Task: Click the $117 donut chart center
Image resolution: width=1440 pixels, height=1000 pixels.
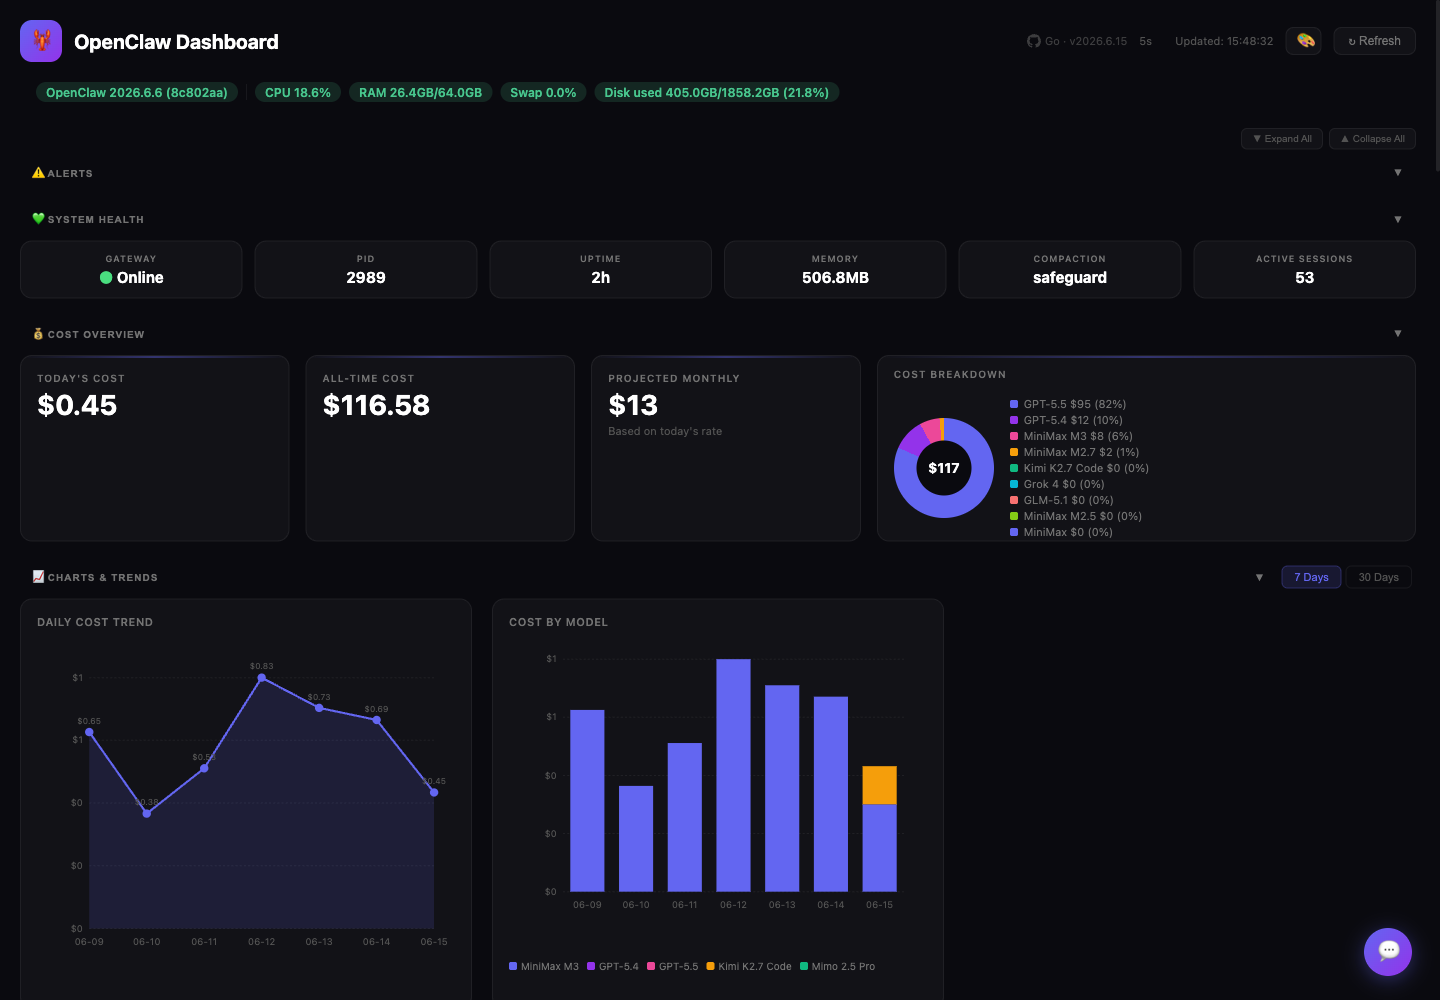Action: click(944, 468)
